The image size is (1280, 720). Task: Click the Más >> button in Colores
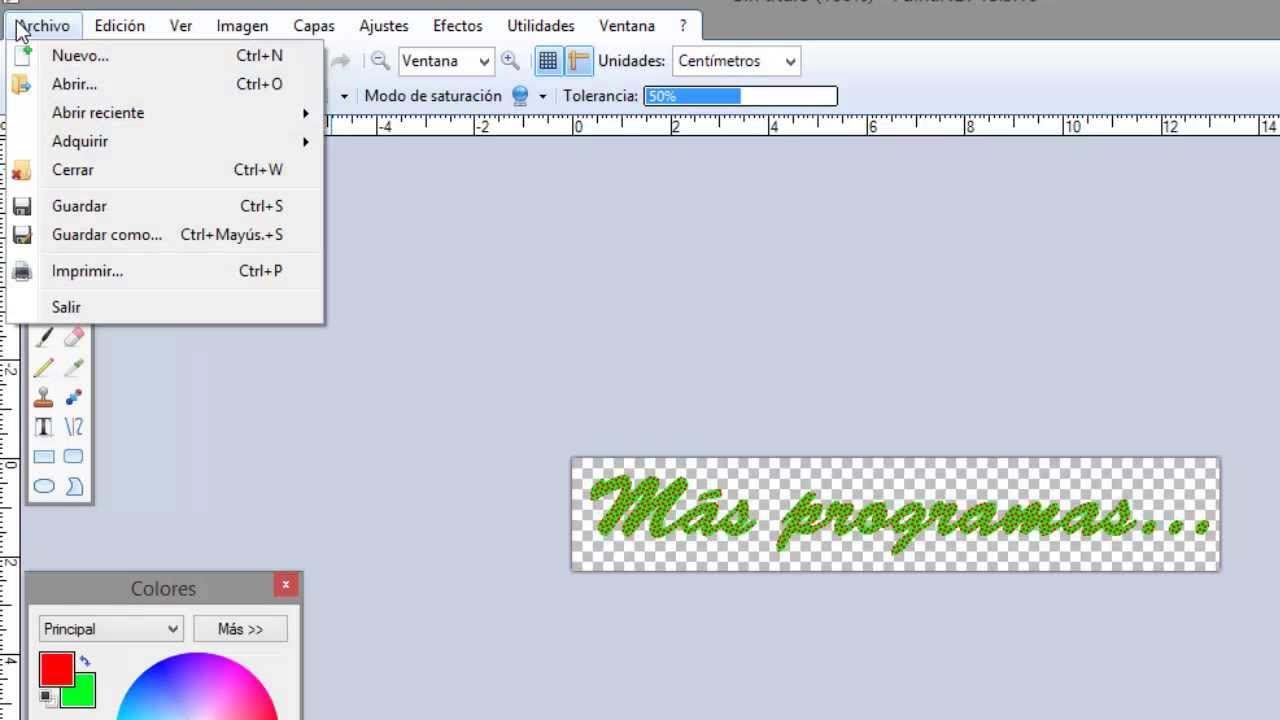pyautogui.click(x=240, y=629)
